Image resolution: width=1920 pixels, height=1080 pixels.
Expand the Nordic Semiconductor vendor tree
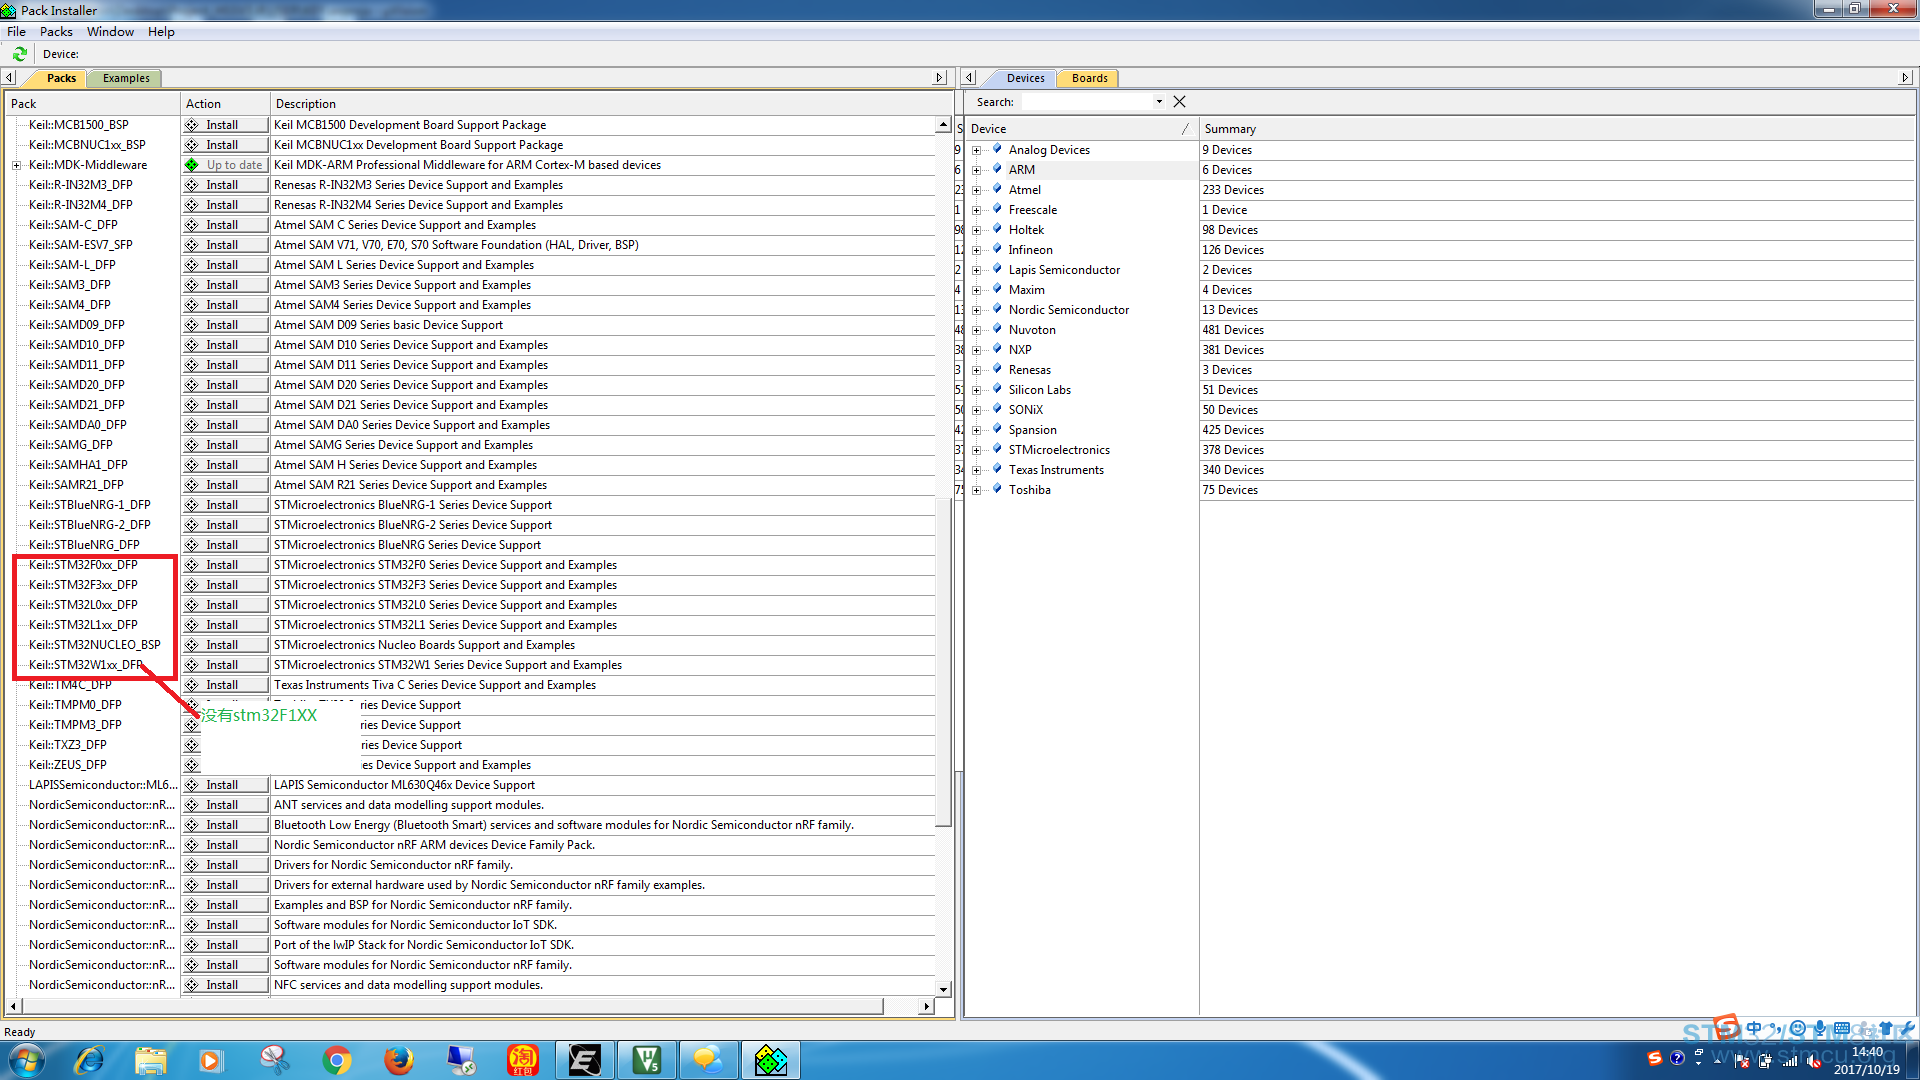click(977, 310)
